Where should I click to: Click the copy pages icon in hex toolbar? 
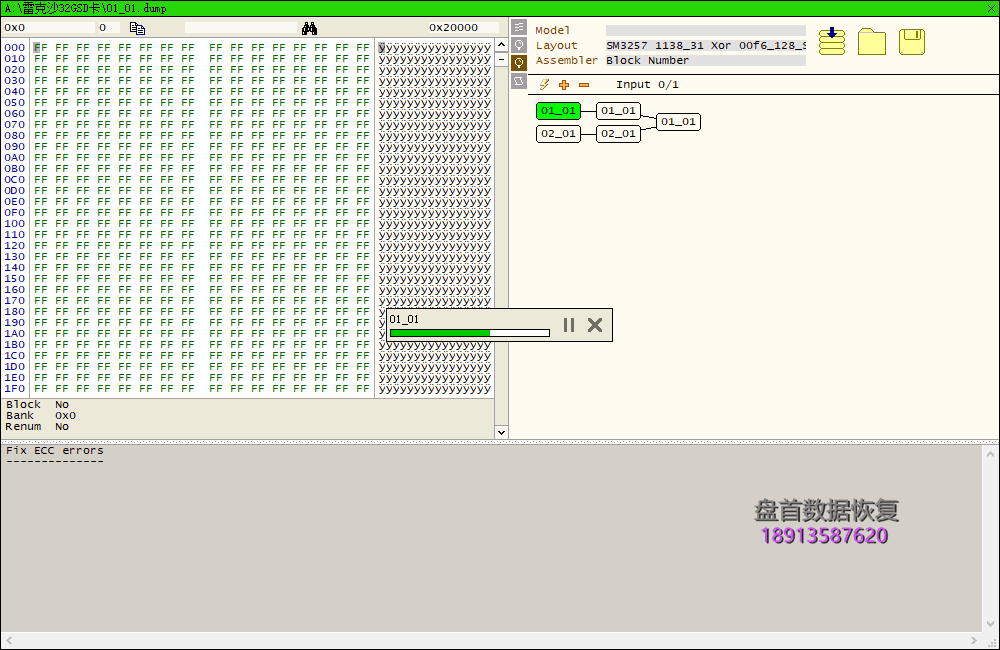pyautogui.click(x=137, y=28)
